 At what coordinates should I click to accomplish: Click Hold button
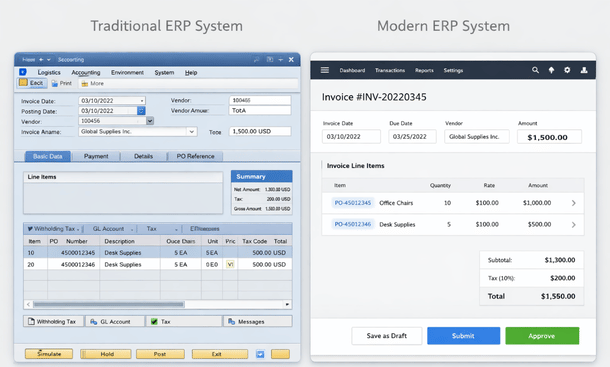tap(106, 354)
